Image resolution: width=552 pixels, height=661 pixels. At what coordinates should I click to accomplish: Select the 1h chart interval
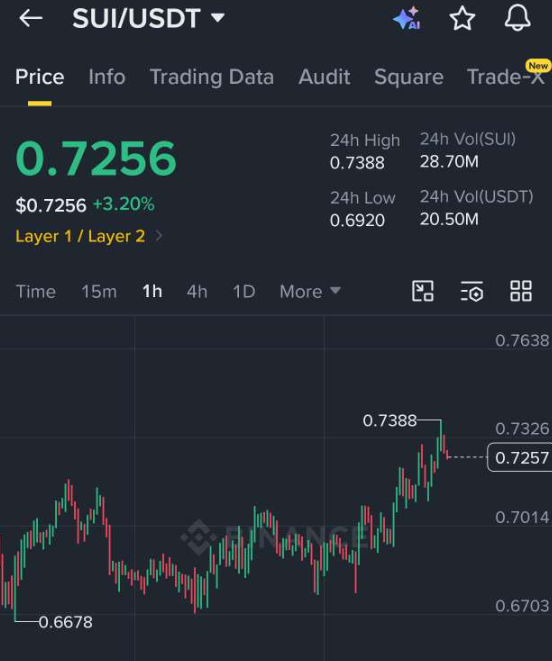pos(152,292)
